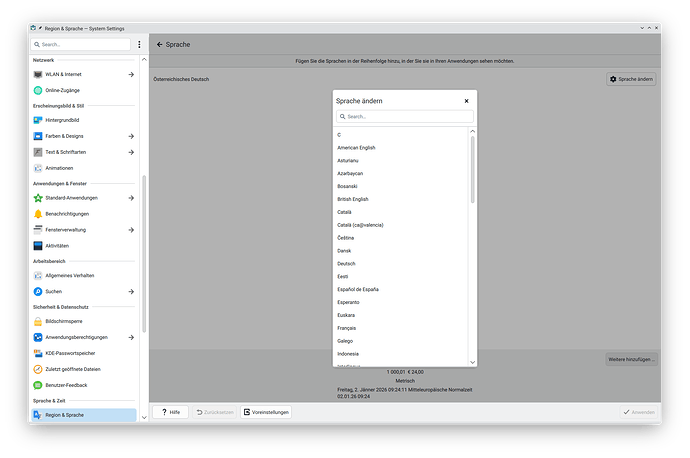This screenshot has height=458, width=690.
Task: Click the search box in Sprache ändern dialog
Action: coord(405,117)
